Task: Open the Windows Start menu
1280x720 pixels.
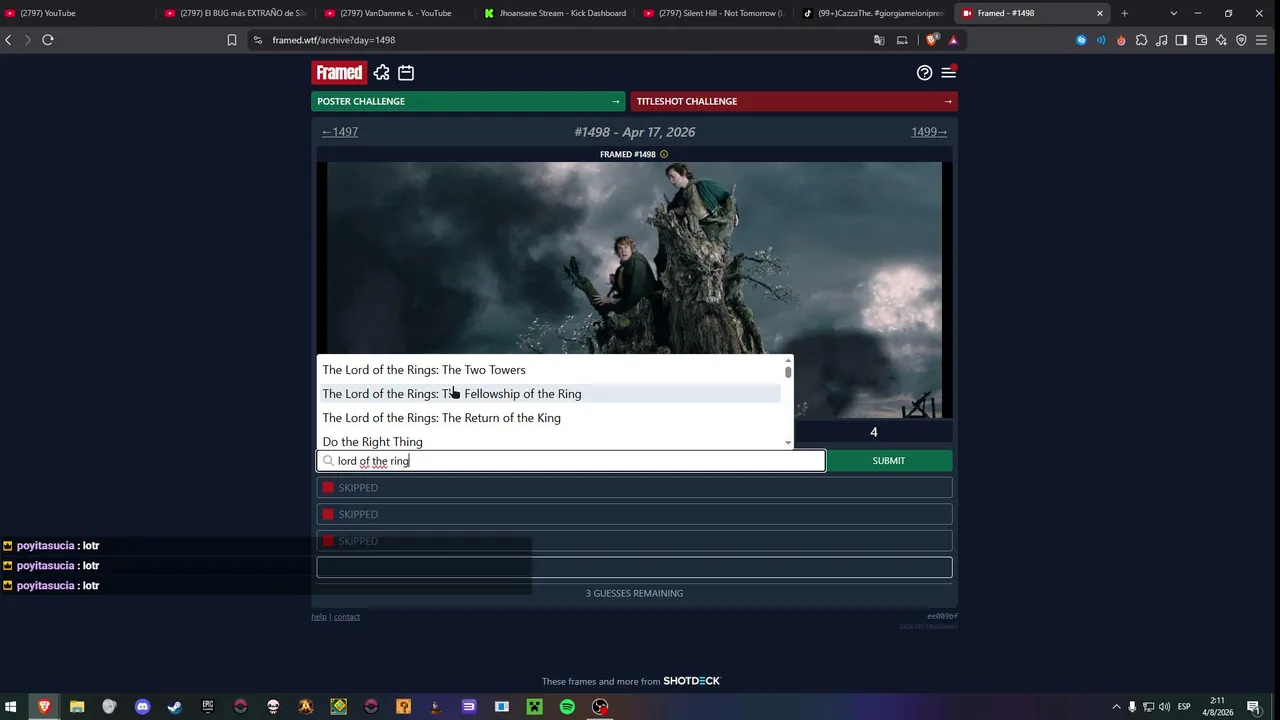Action: [x=11, y=707]
